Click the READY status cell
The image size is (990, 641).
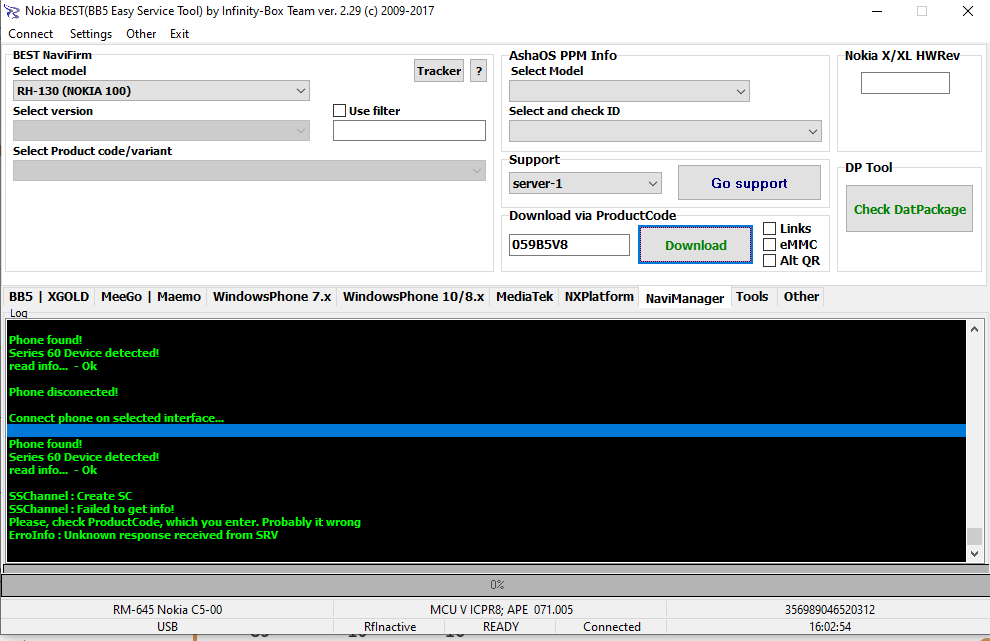[x=501, y=626]
